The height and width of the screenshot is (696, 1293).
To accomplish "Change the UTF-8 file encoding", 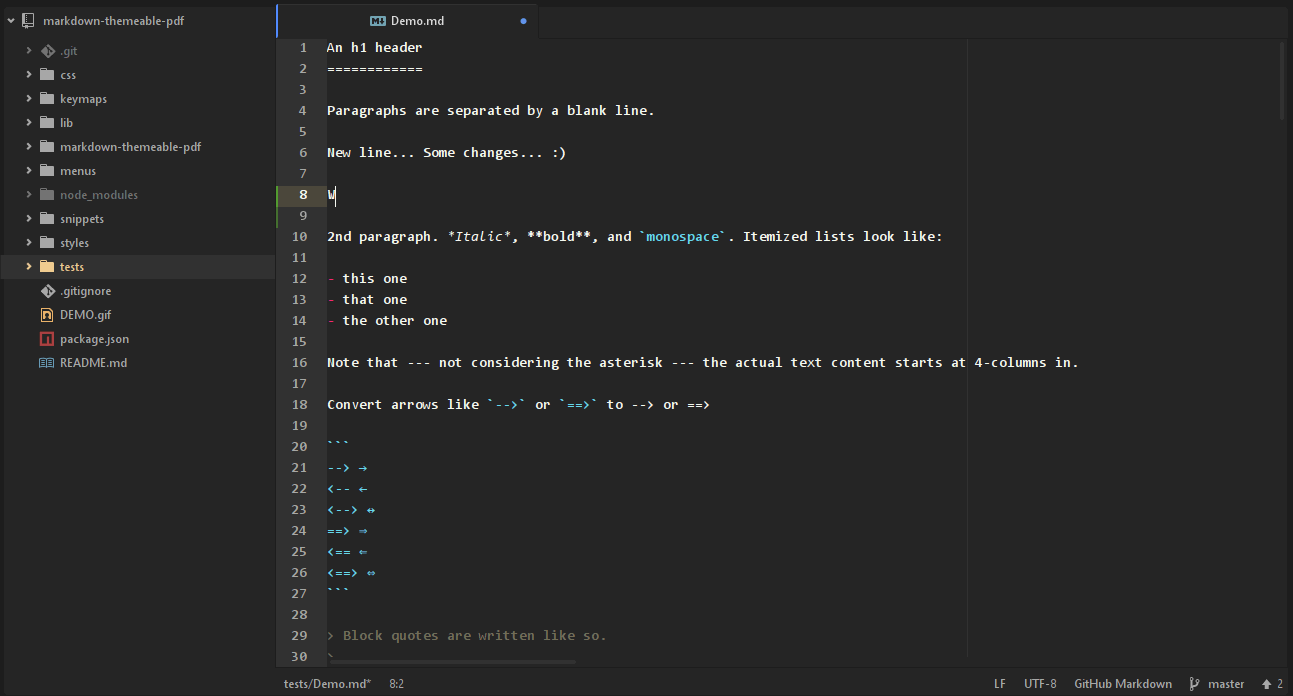I will click(x=1040, y=684).
